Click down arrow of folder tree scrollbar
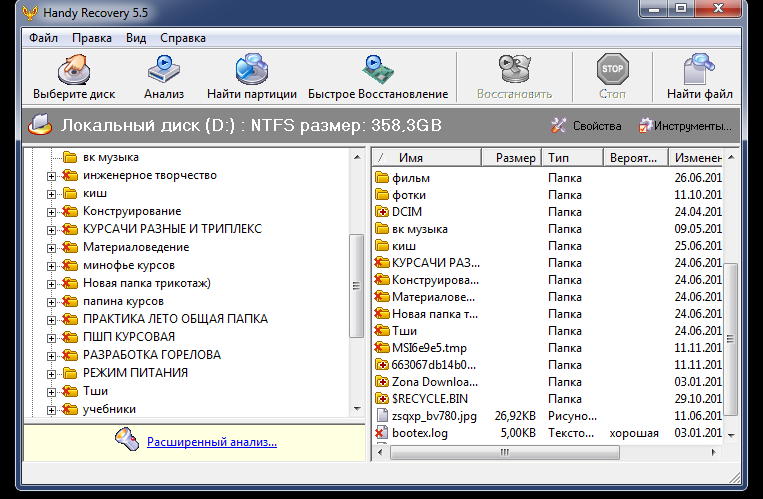This screenshot has height=499, width=763. (357, 409)
